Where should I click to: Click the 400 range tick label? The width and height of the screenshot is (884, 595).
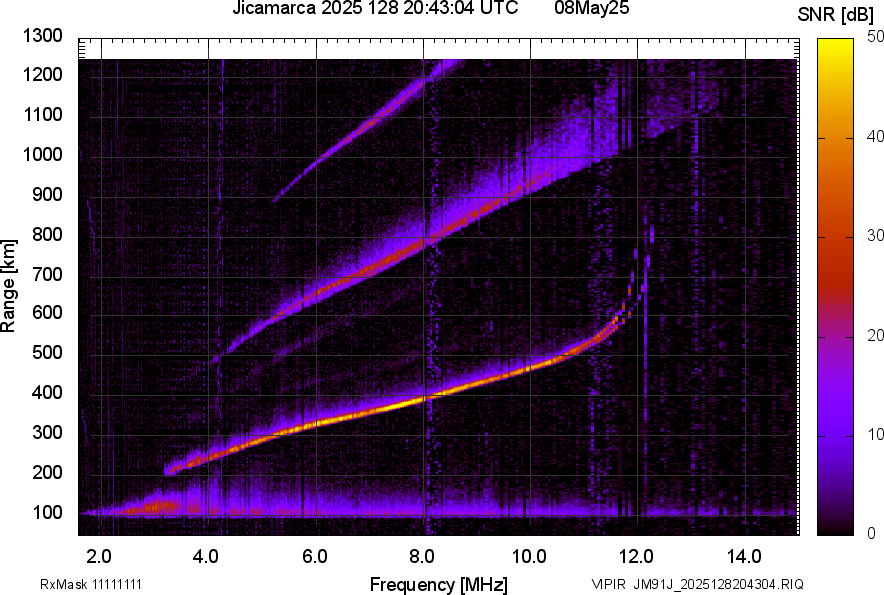click(47, 393)
